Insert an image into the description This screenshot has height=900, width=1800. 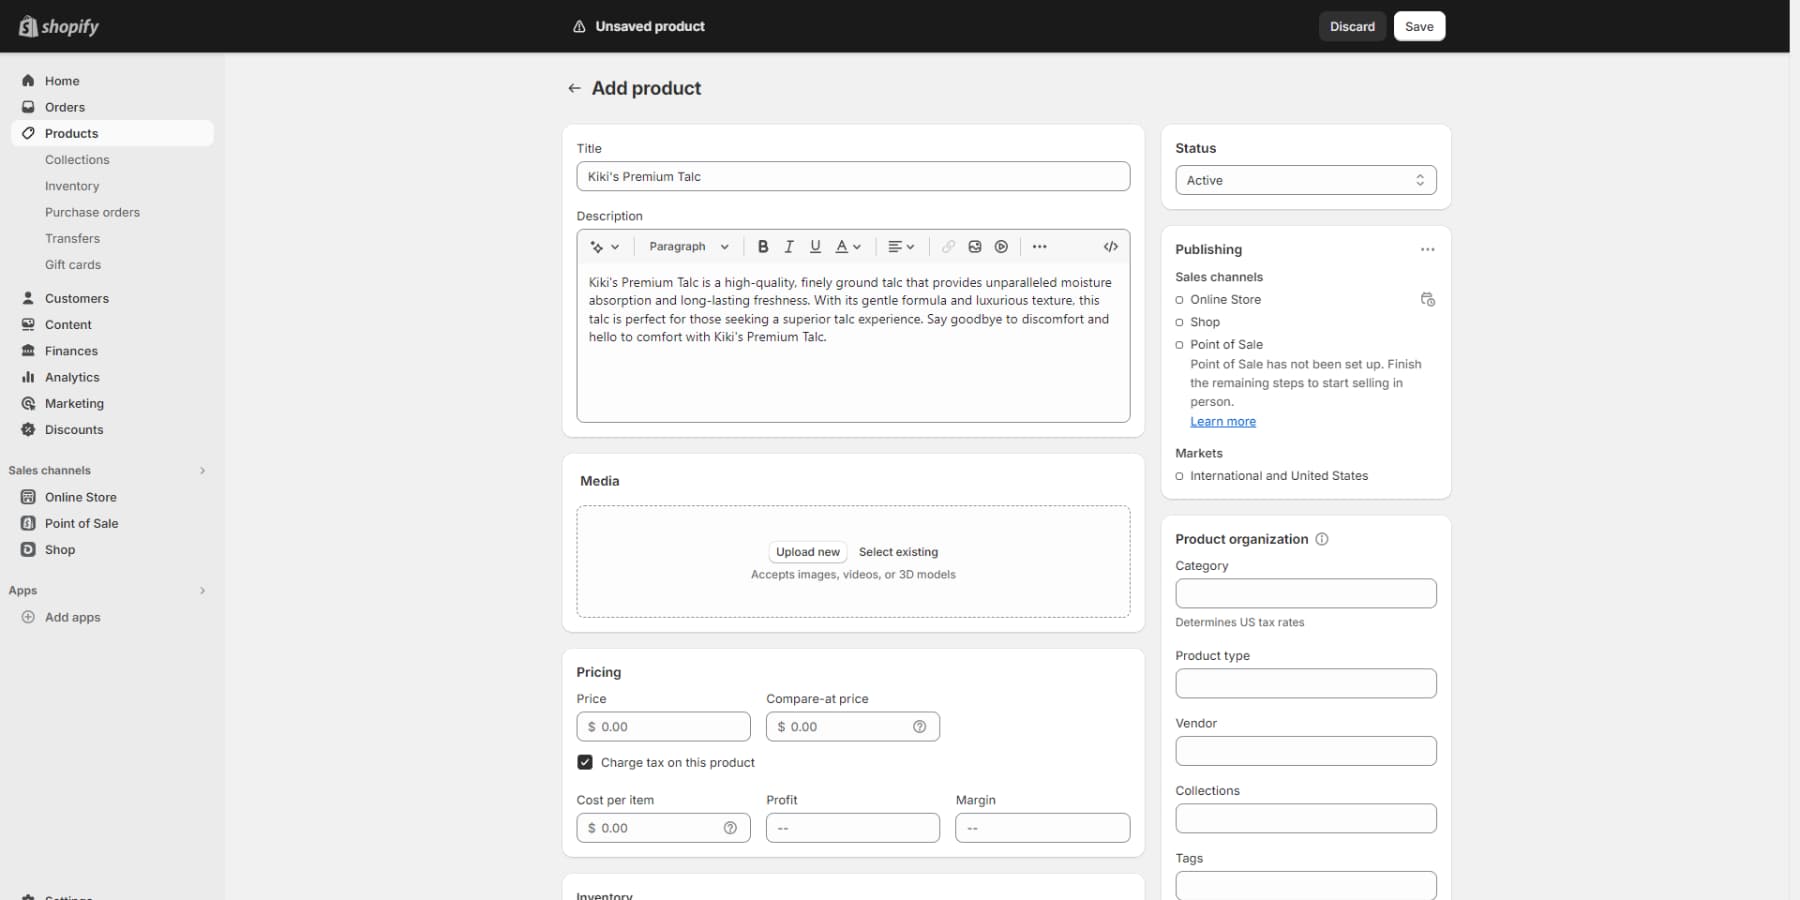point(974,246)
